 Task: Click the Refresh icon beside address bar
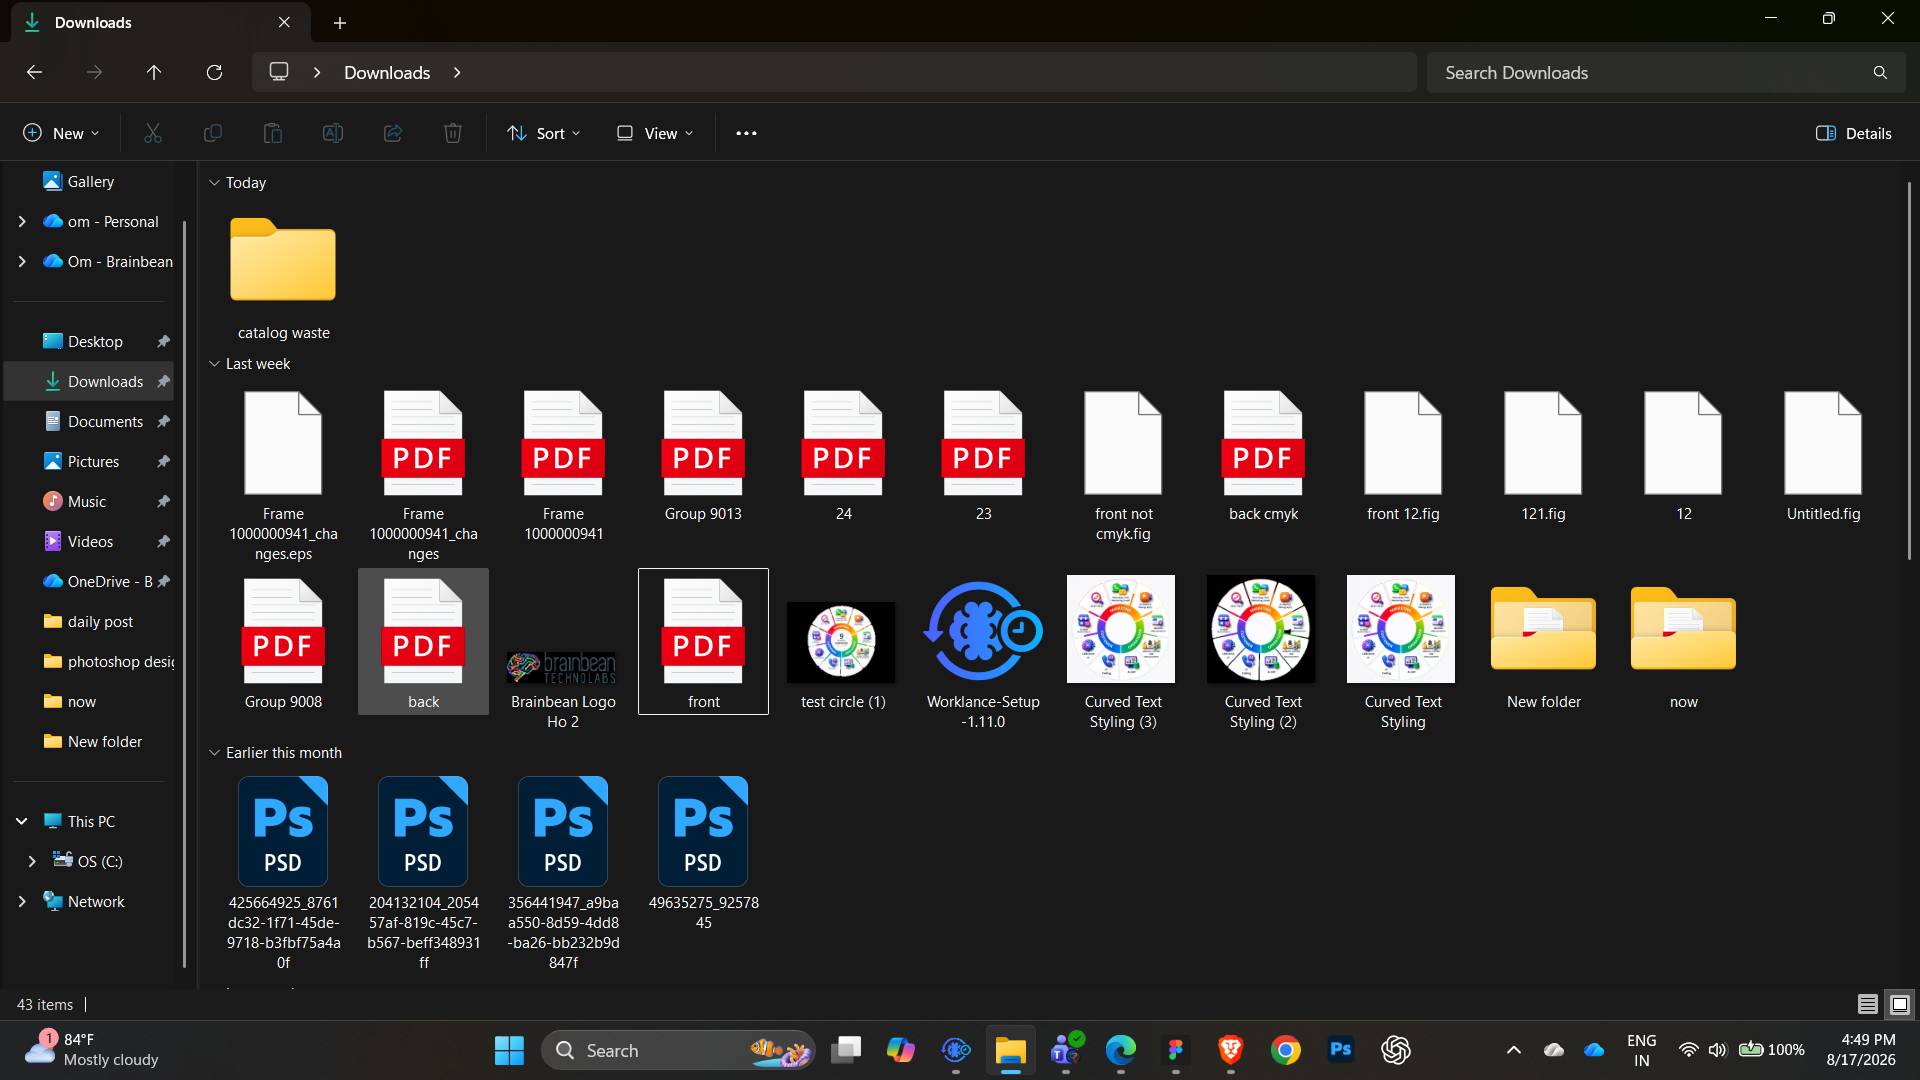click(214, 72)
